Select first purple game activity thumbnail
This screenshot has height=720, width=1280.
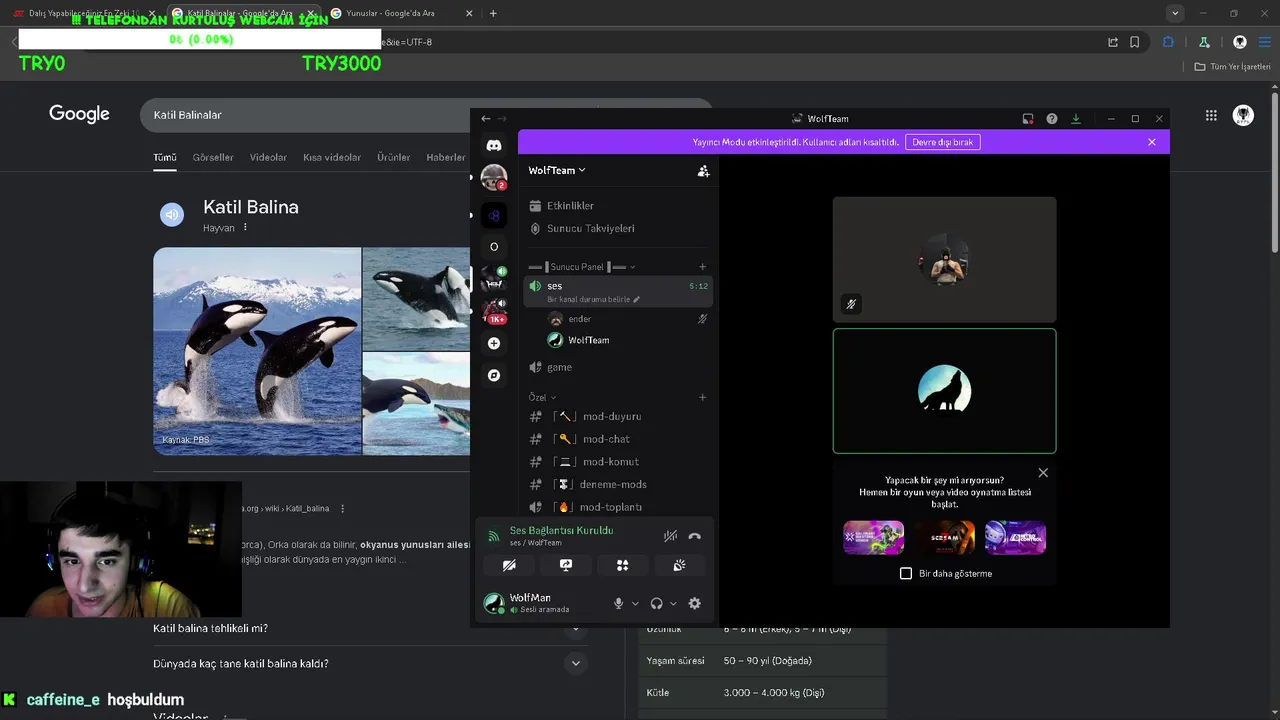(x=873, y=537)
